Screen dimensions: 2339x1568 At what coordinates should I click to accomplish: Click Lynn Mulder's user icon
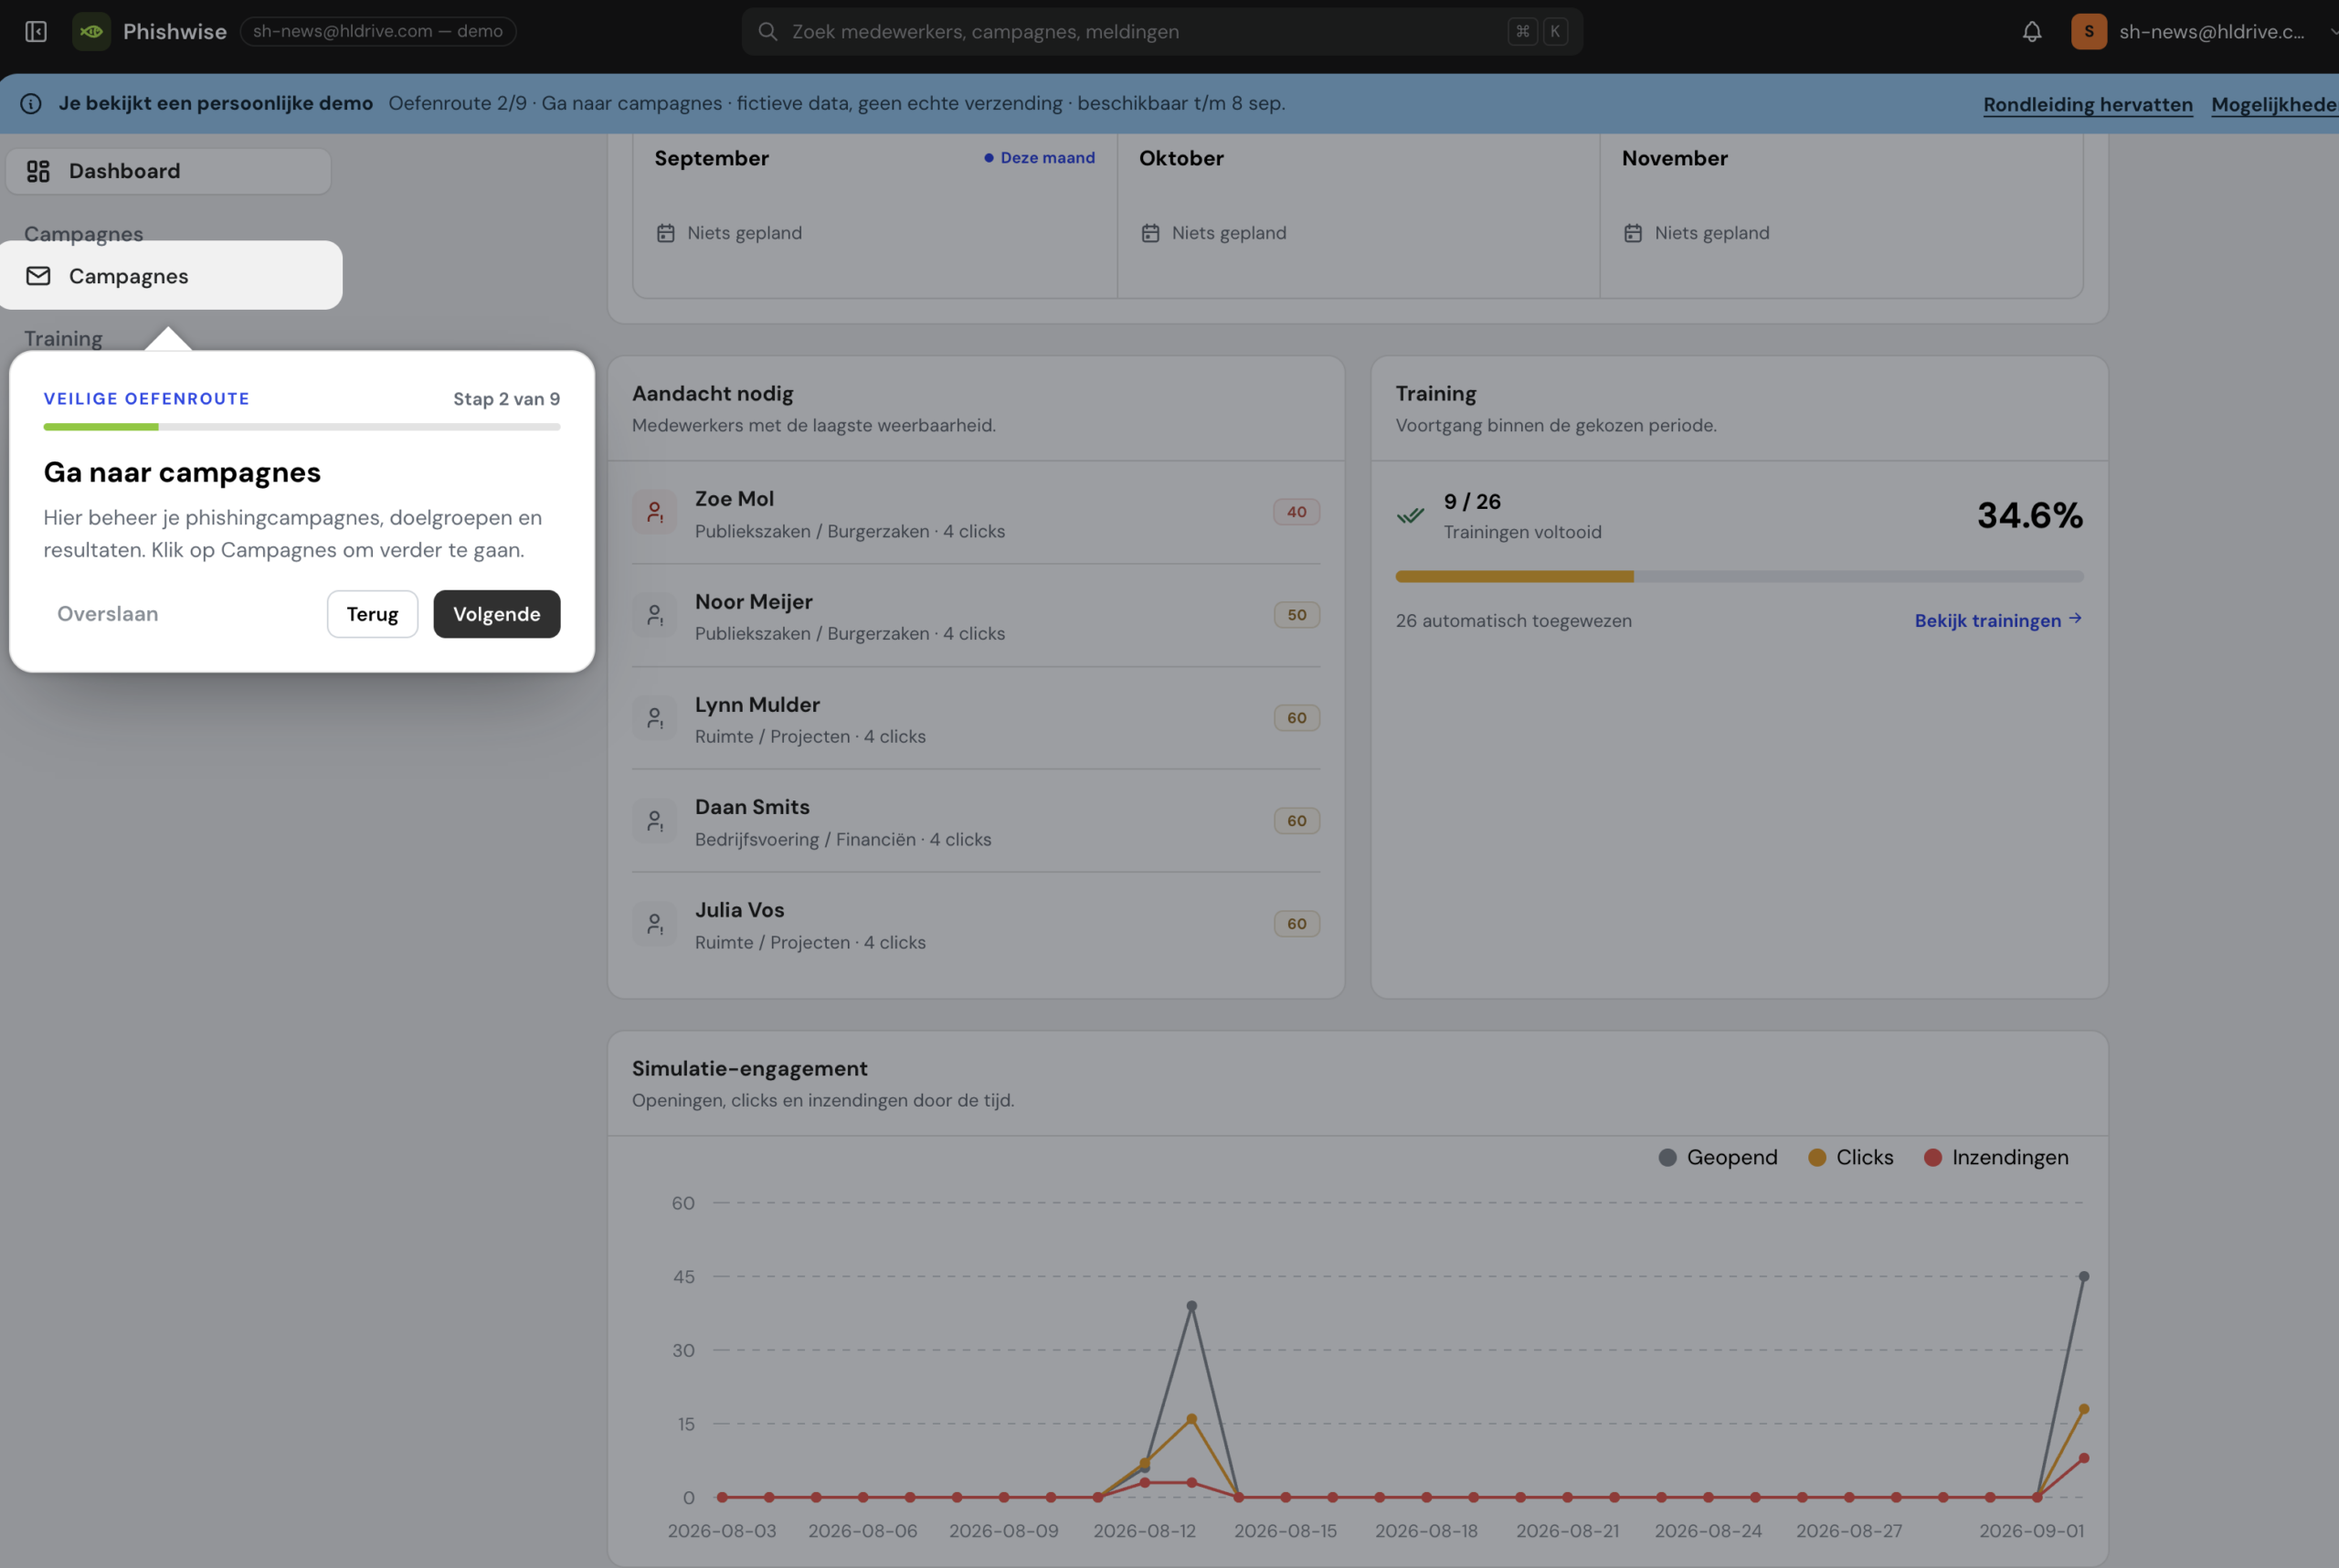655,718
